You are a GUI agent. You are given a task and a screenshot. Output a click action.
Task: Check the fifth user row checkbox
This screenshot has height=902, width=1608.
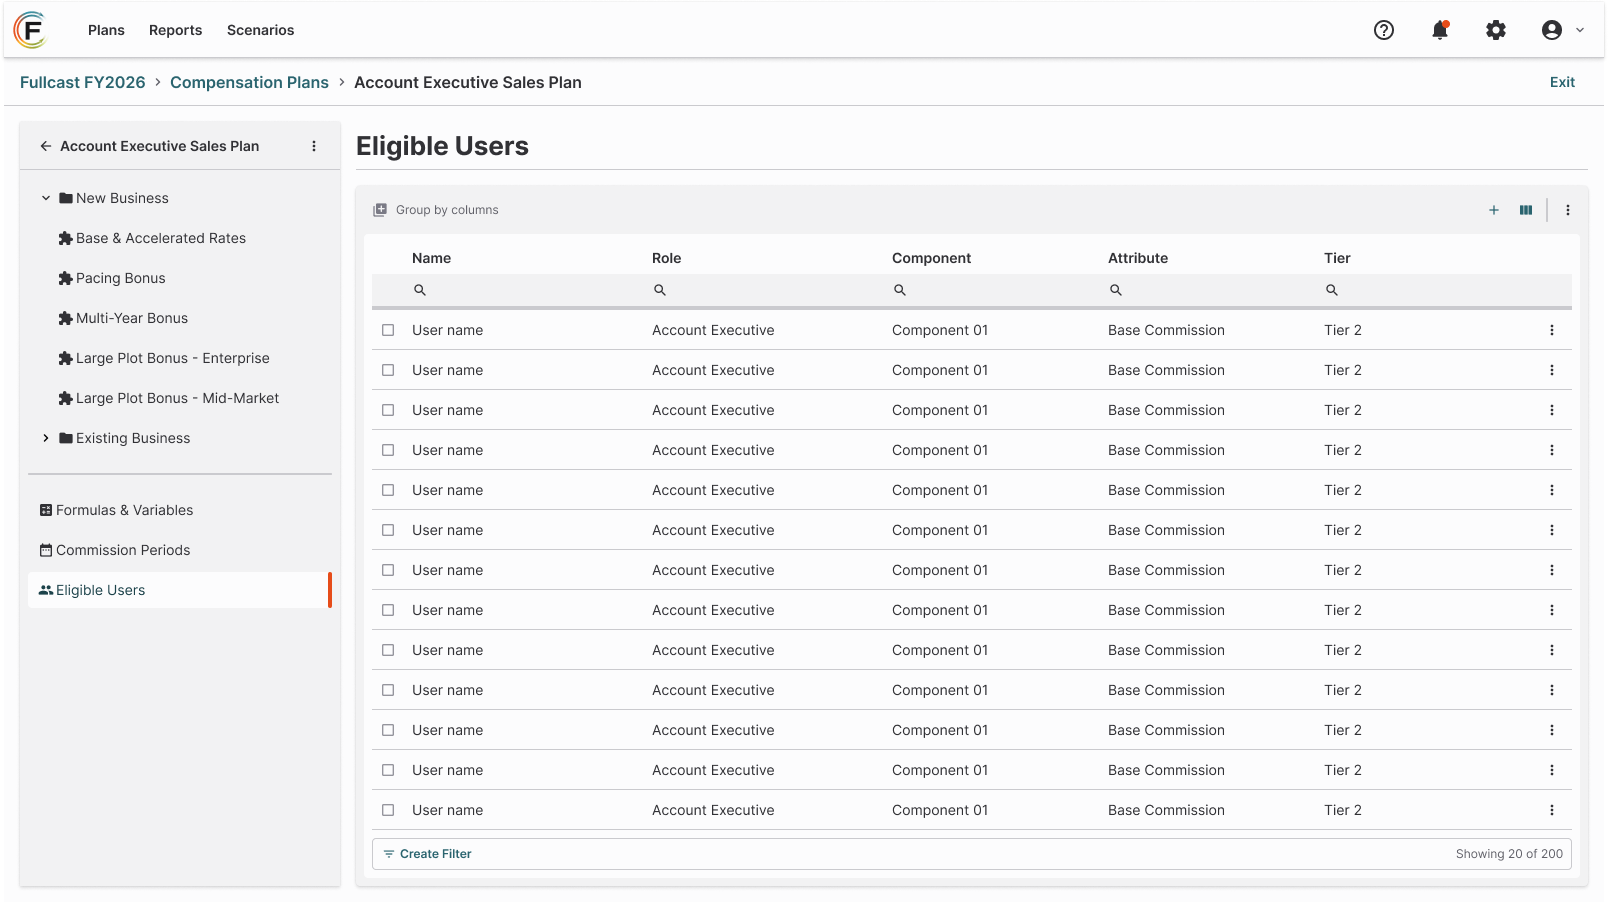pyautogui.click(x=388, y=490)
